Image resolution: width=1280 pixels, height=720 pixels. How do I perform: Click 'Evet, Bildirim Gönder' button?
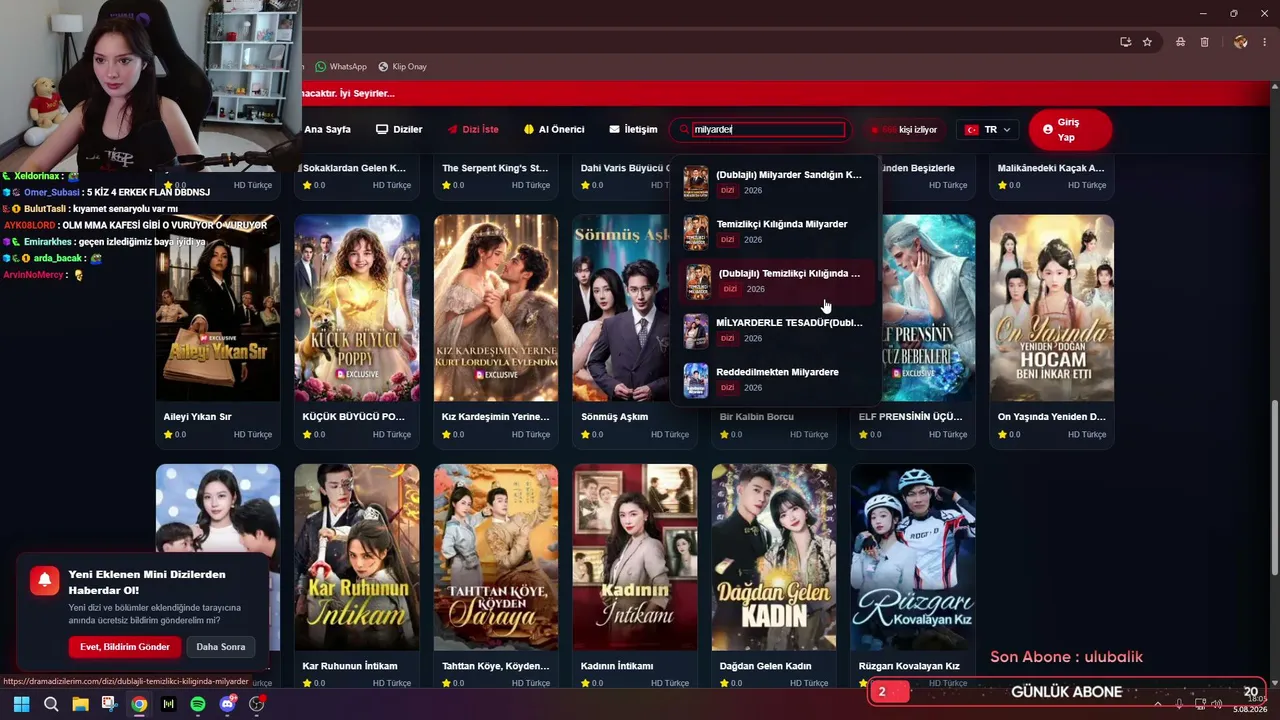(125, 647)
